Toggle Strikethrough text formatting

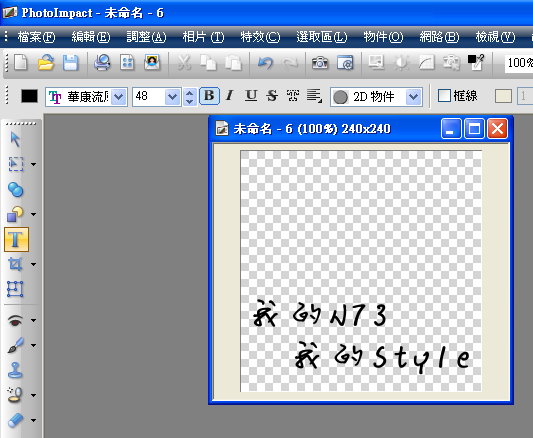272,96
